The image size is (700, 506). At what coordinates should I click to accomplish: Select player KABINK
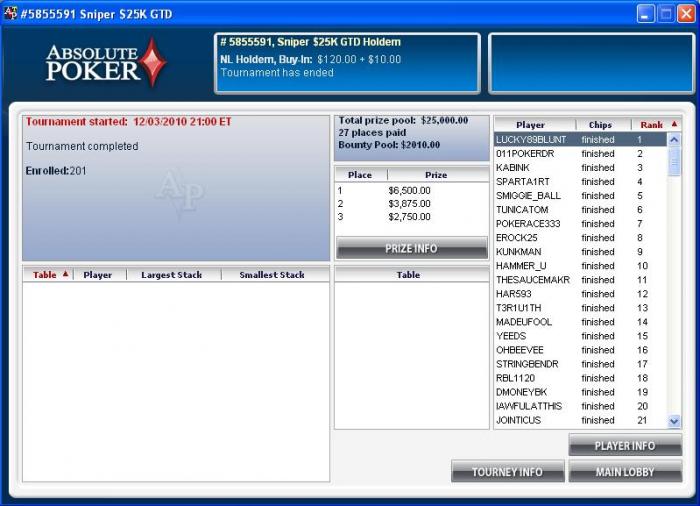pos(580,167)
